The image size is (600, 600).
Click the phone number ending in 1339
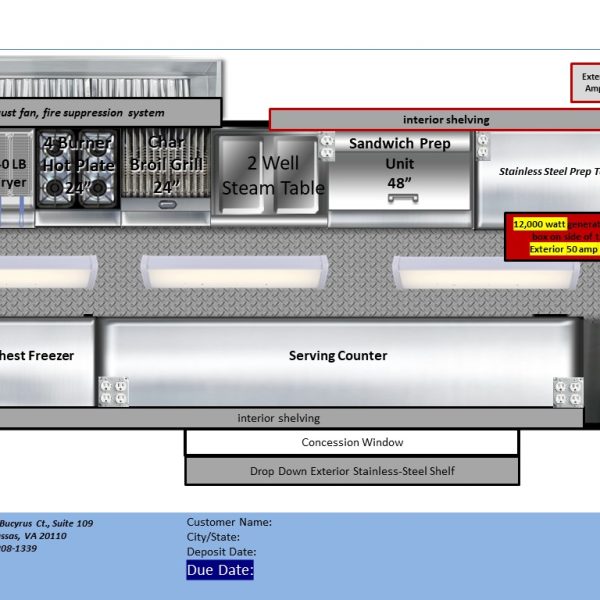[18, 548]
